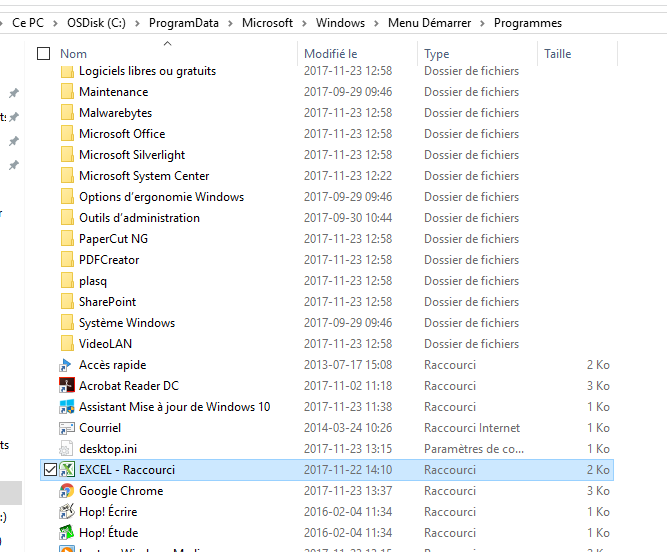The height and width of the screenshot is (552, 667).
Task: Click the Accès rapide date 2013-07-17 15:08
Action: 348,365
